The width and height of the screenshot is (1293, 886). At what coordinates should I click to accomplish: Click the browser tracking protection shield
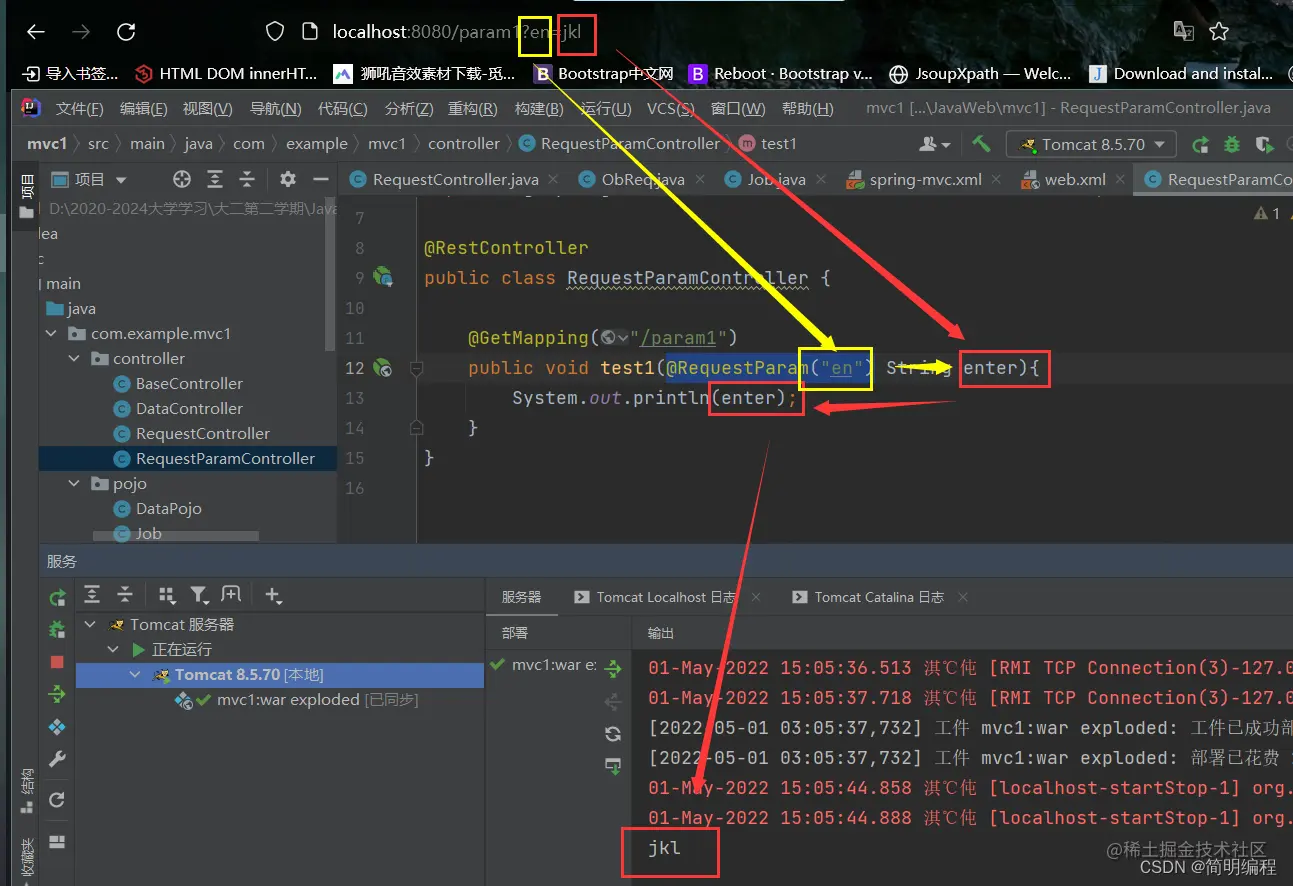point(275,32)
